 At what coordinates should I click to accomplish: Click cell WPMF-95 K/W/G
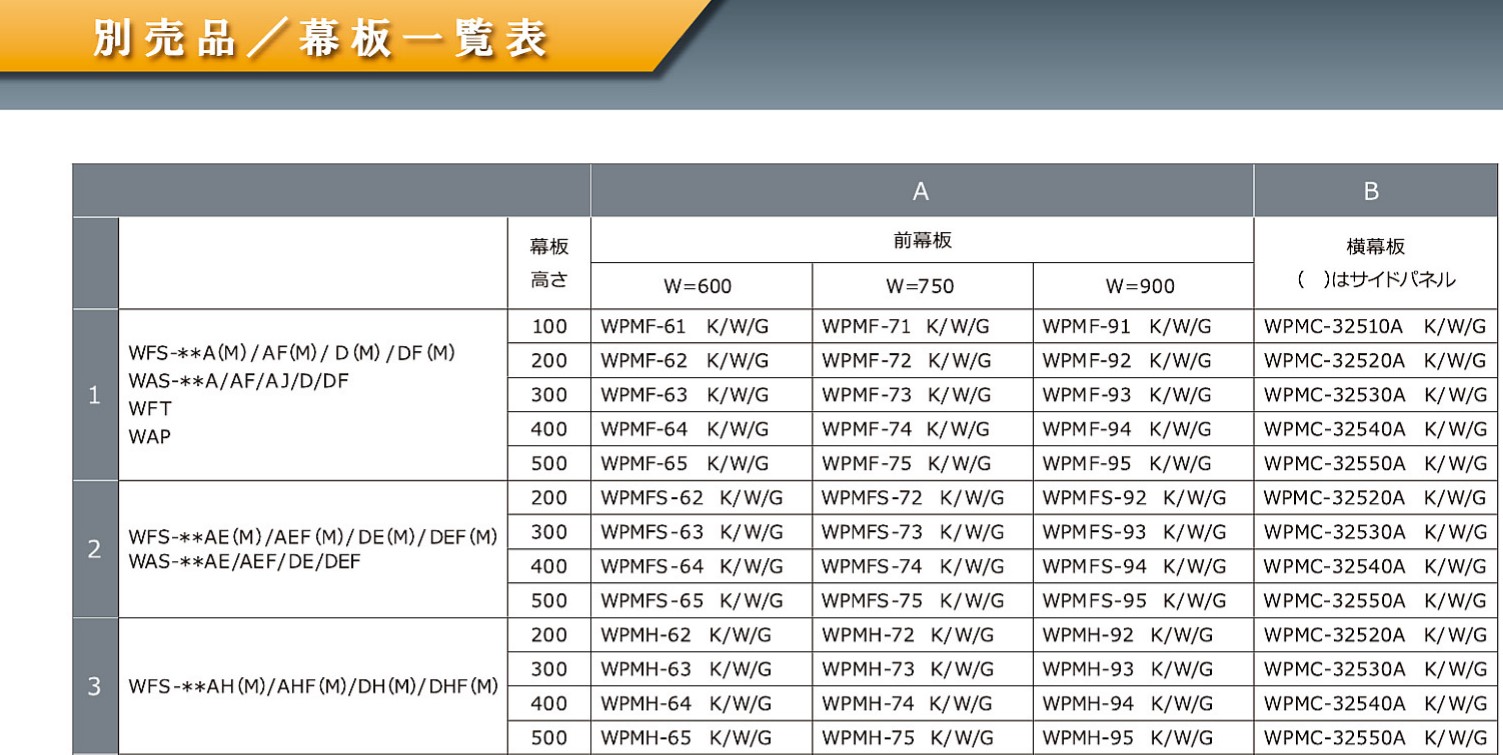tap(1143, 463)
